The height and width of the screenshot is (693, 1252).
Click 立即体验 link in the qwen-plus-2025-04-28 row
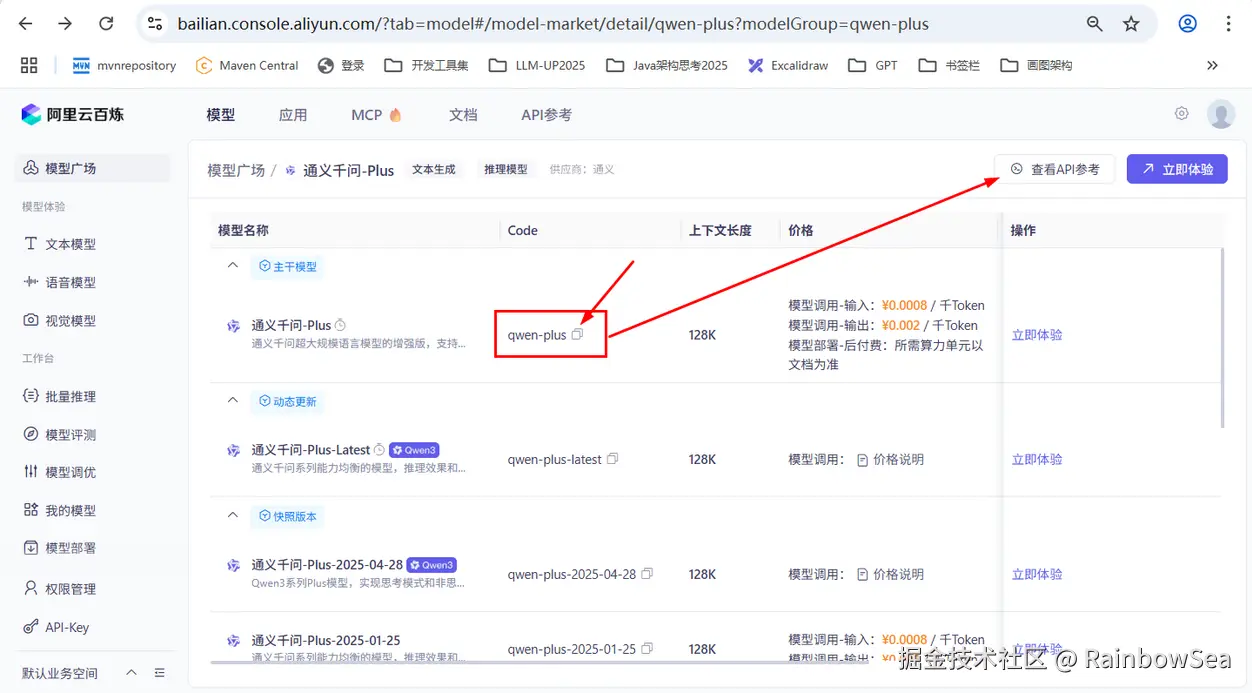(1037, 574)
